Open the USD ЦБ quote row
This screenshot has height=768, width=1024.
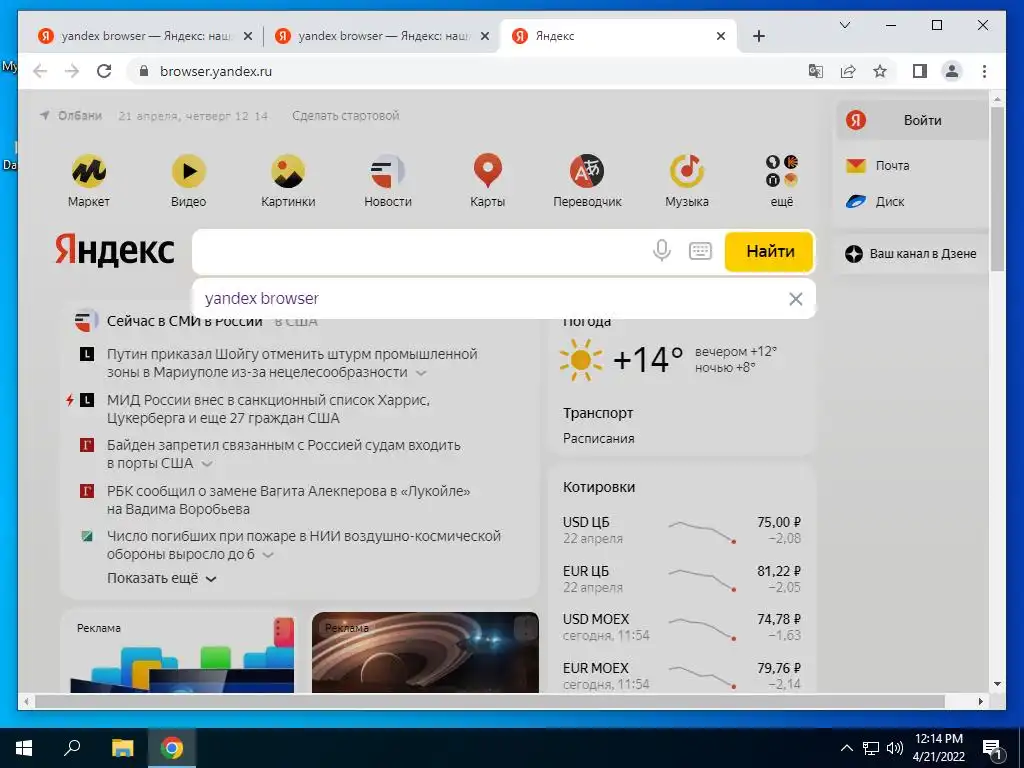(681, 530)
